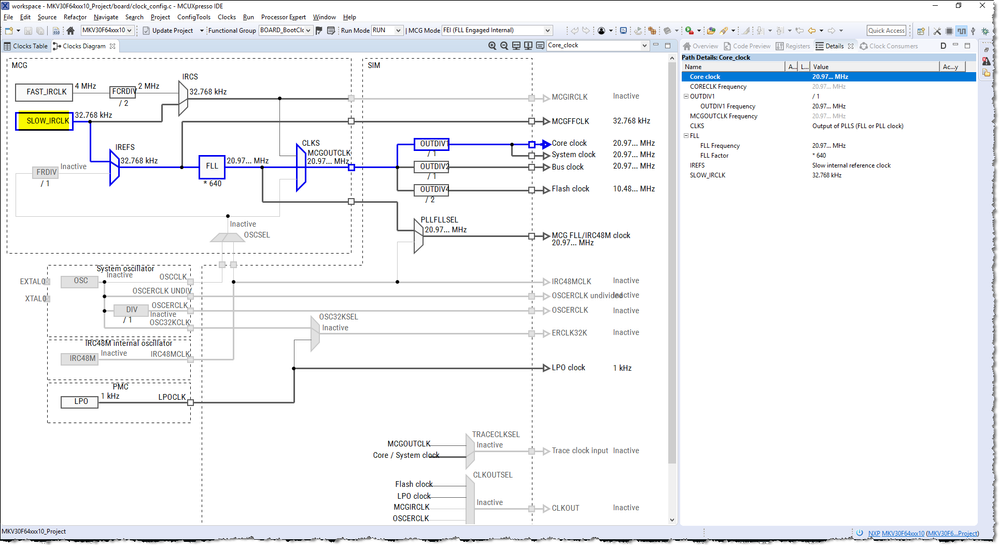Open the ConfigTools menu
Viewport: 999px width, 545px height.
[194, 17]
